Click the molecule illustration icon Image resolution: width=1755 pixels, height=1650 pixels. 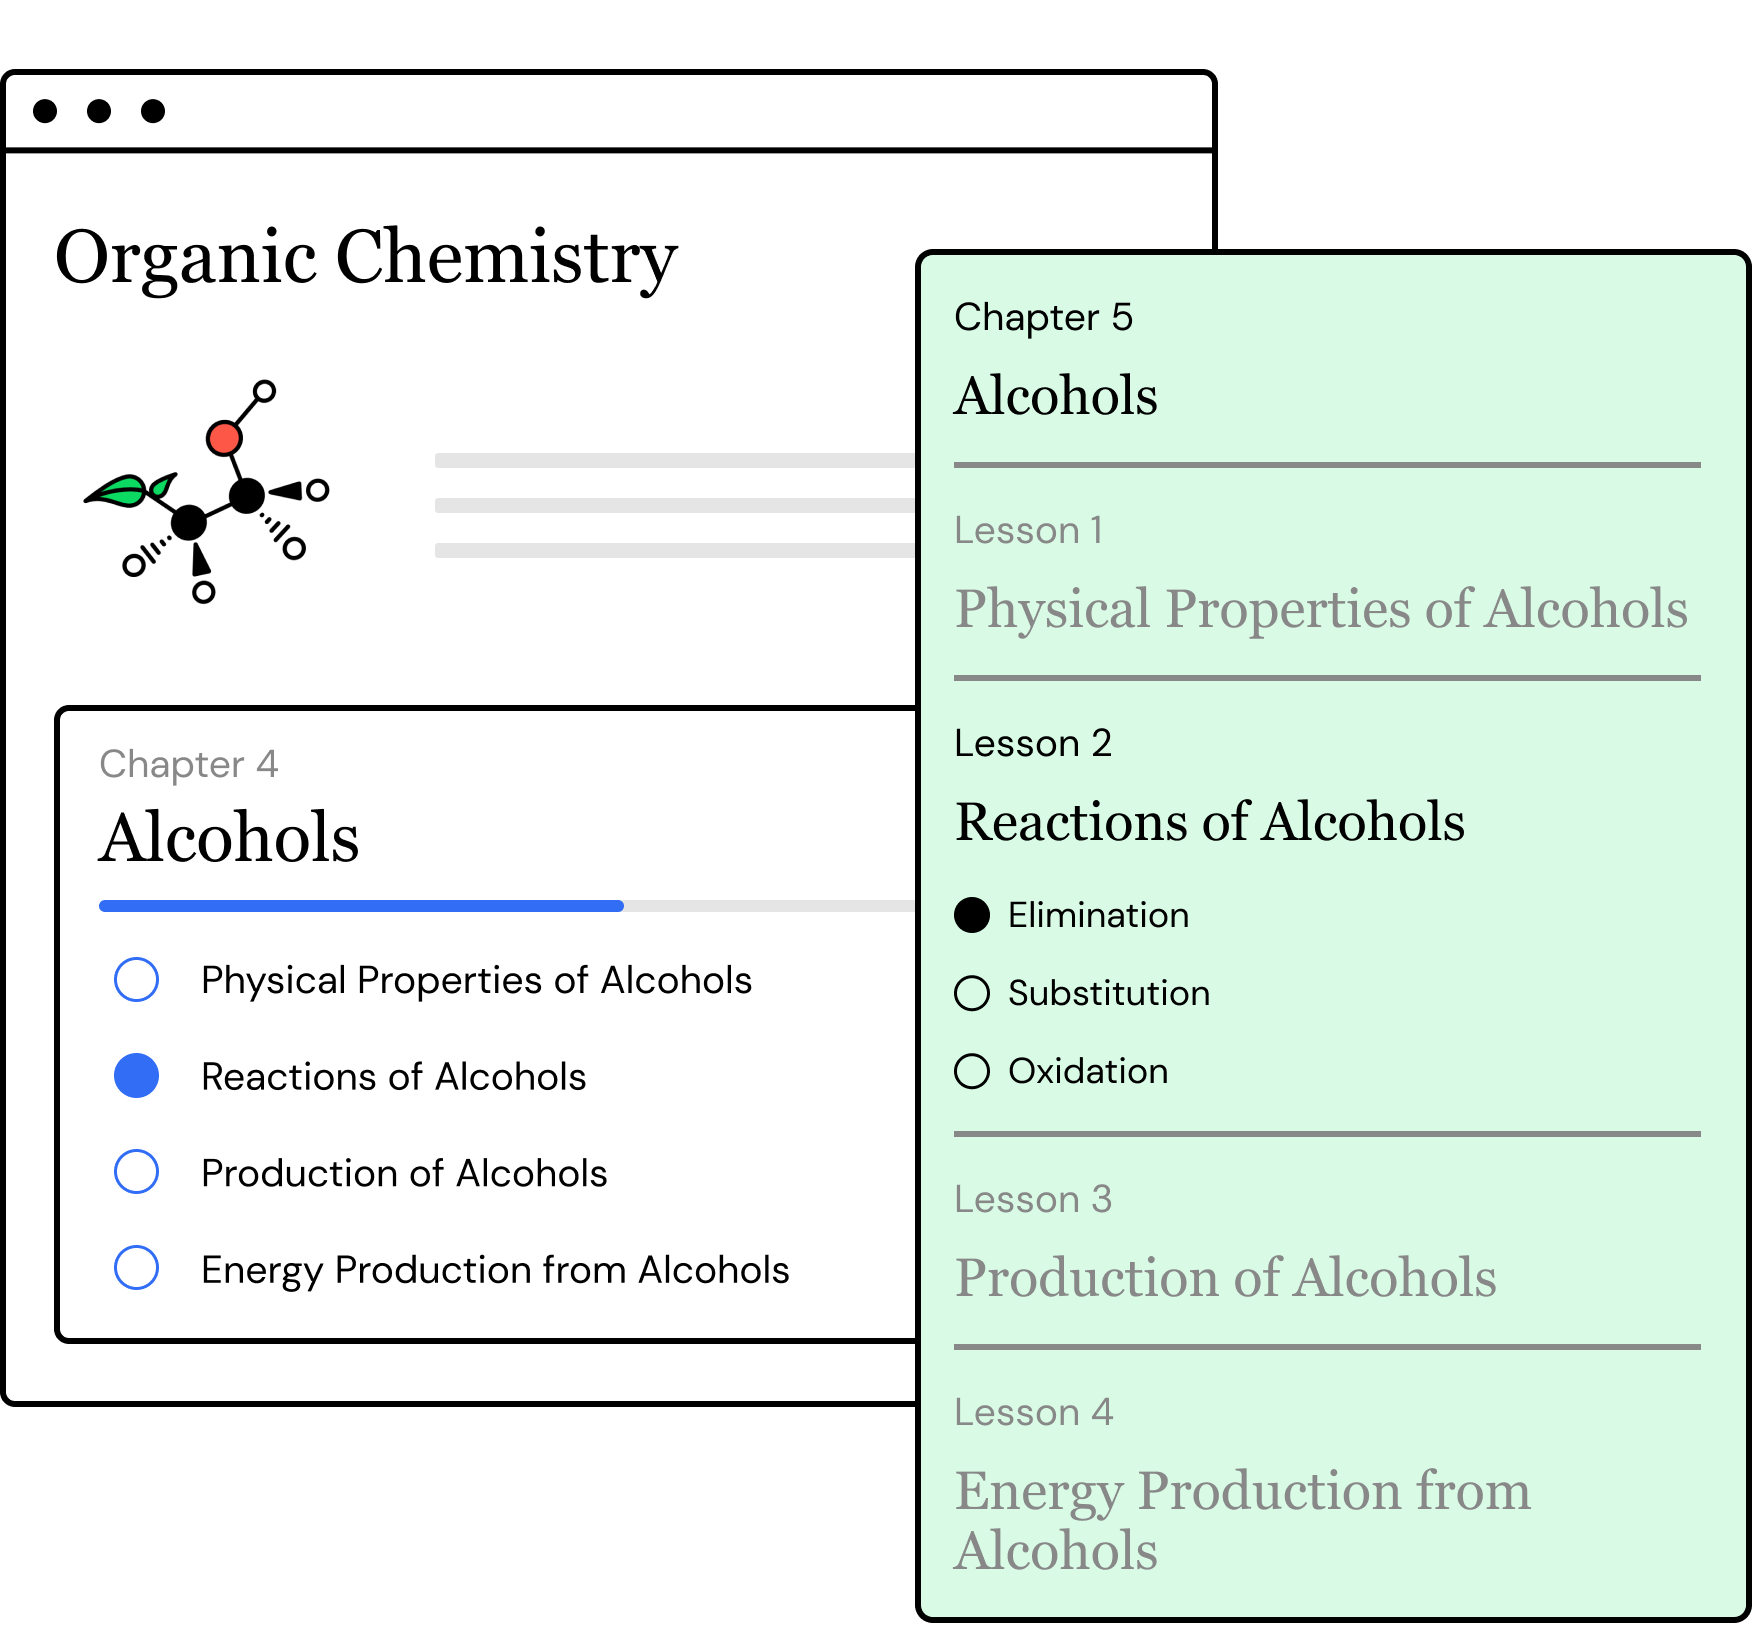coord(207,491)
